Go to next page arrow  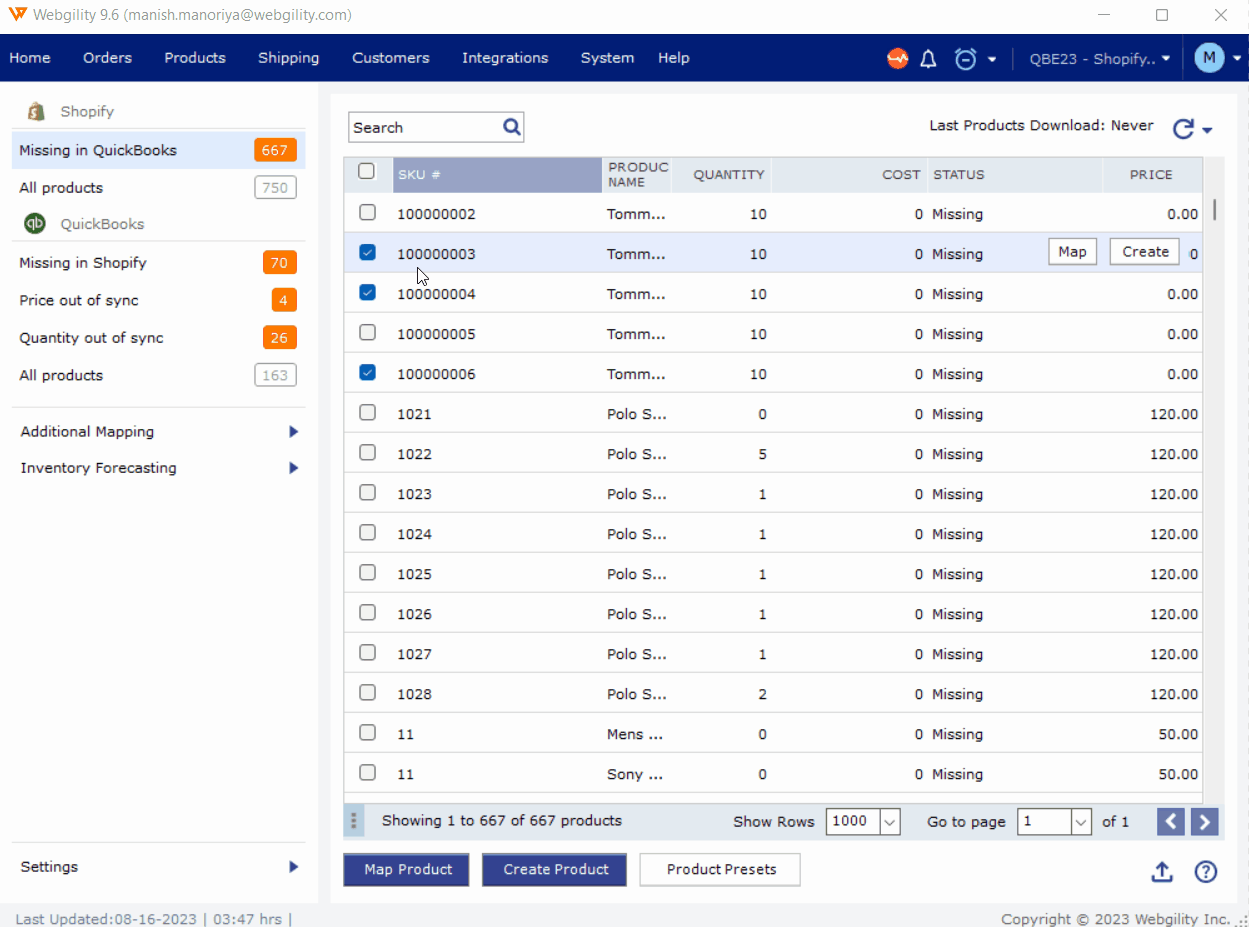click(1205, 821)
